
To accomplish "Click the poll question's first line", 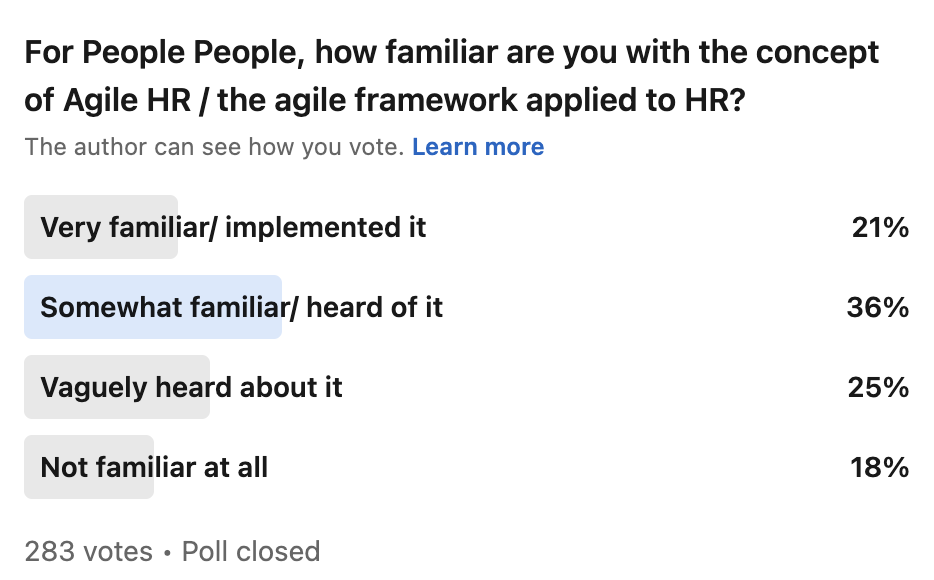I will pos(452,52).
